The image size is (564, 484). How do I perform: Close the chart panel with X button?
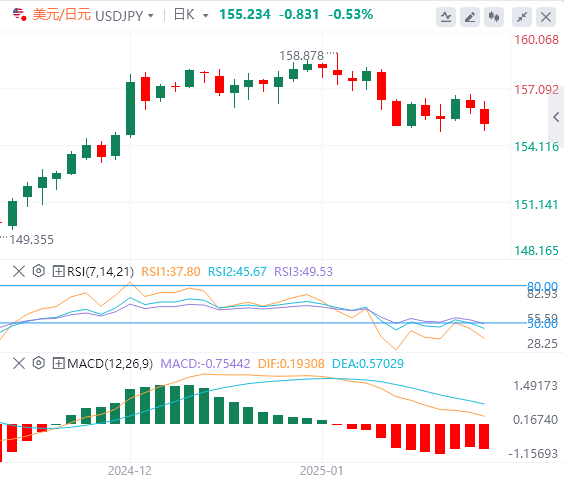coord(546,17)
